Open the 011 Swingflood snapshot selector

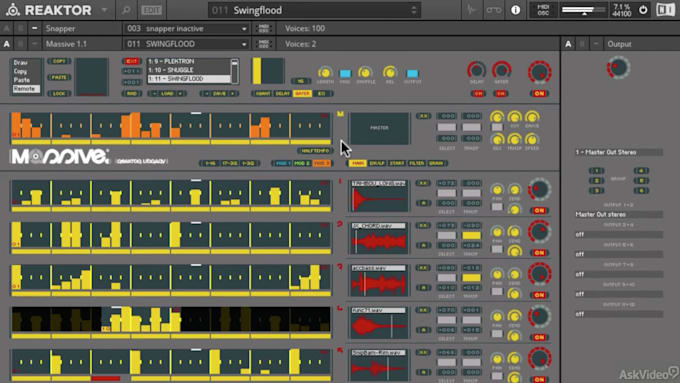click(x=314, y=10)
